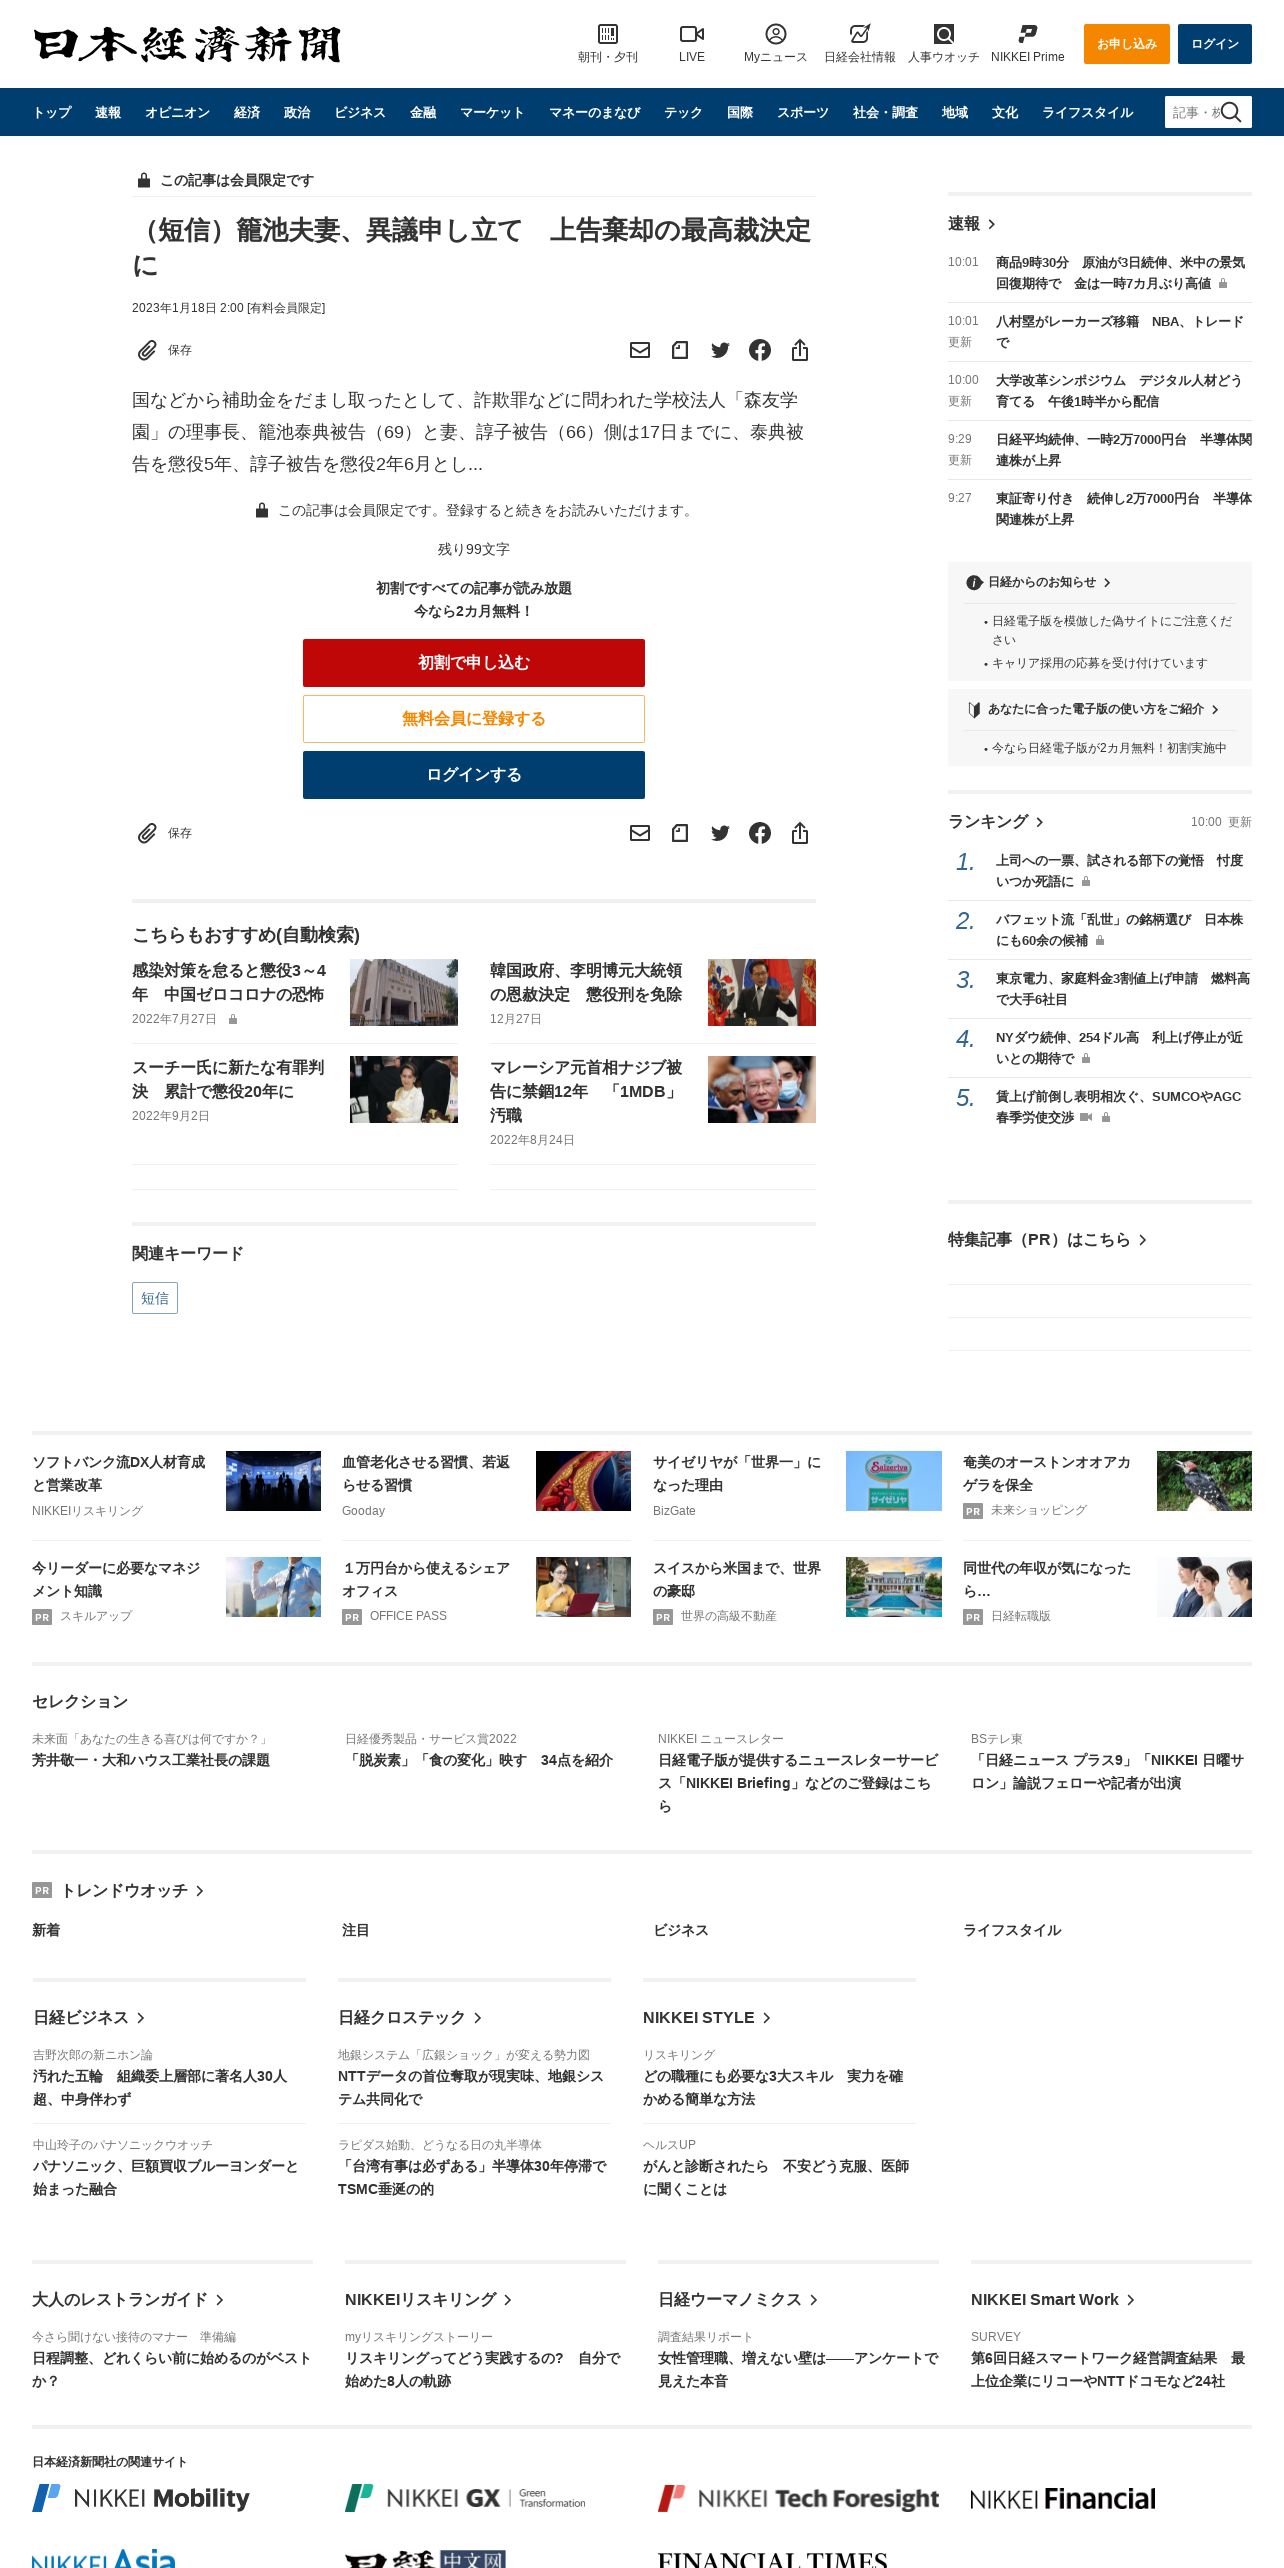Open NIKKEI Smart Work section header
1284x2568 pixels.
tap(1053, 2299)
